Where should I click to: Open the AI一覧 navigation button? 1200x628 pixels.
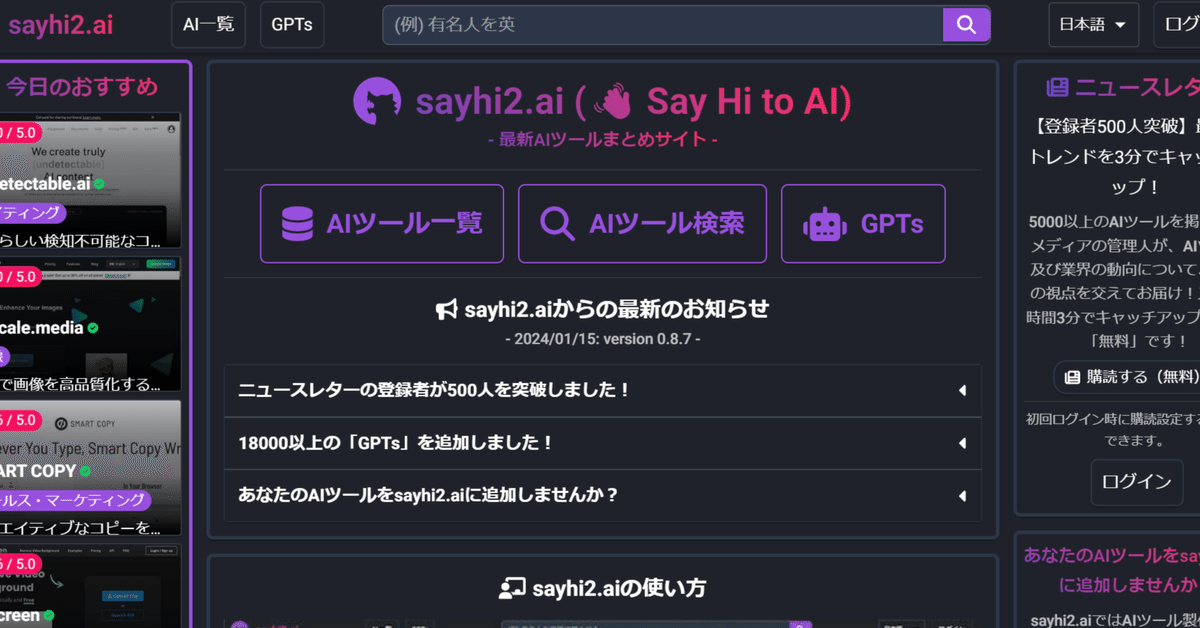pos(208,25)
